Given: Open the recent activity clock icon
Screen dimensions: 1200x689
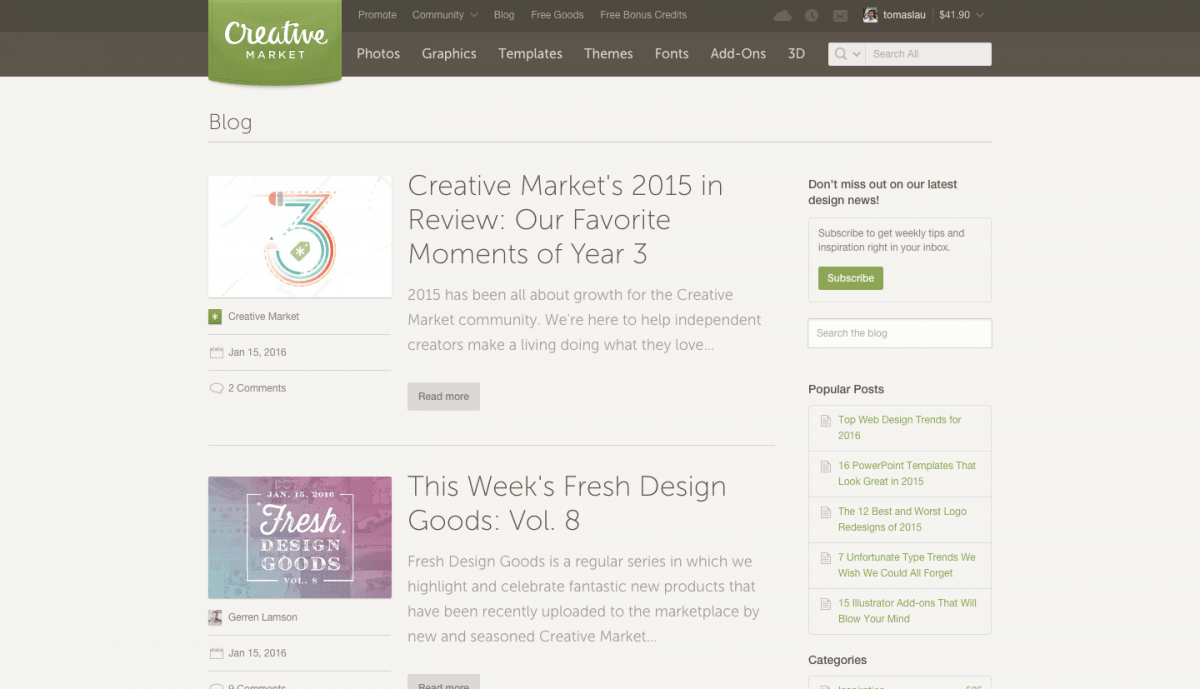Looking at the screenshot, I should (811, 14).
